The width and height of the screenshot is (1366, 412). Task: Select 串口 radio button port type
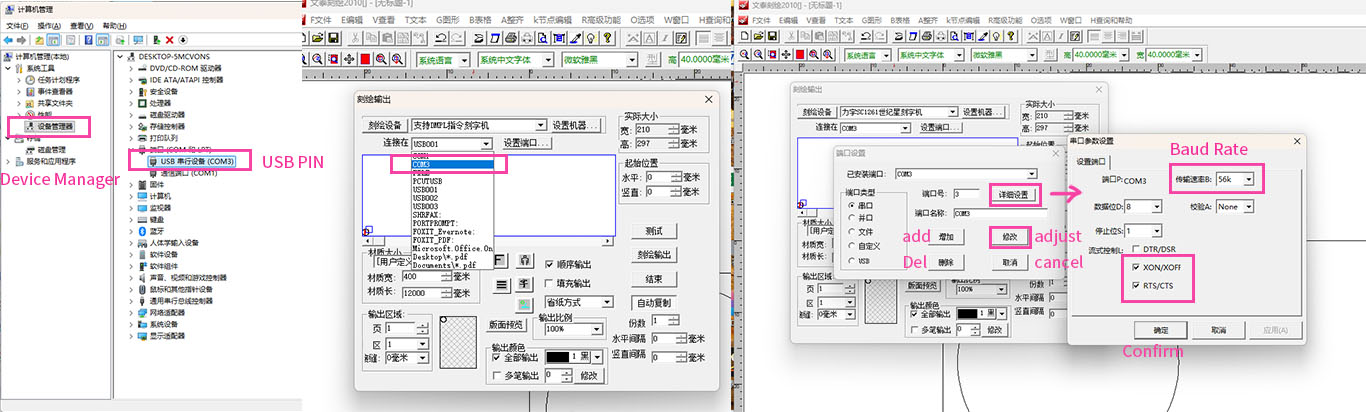[x=852, y=204]
